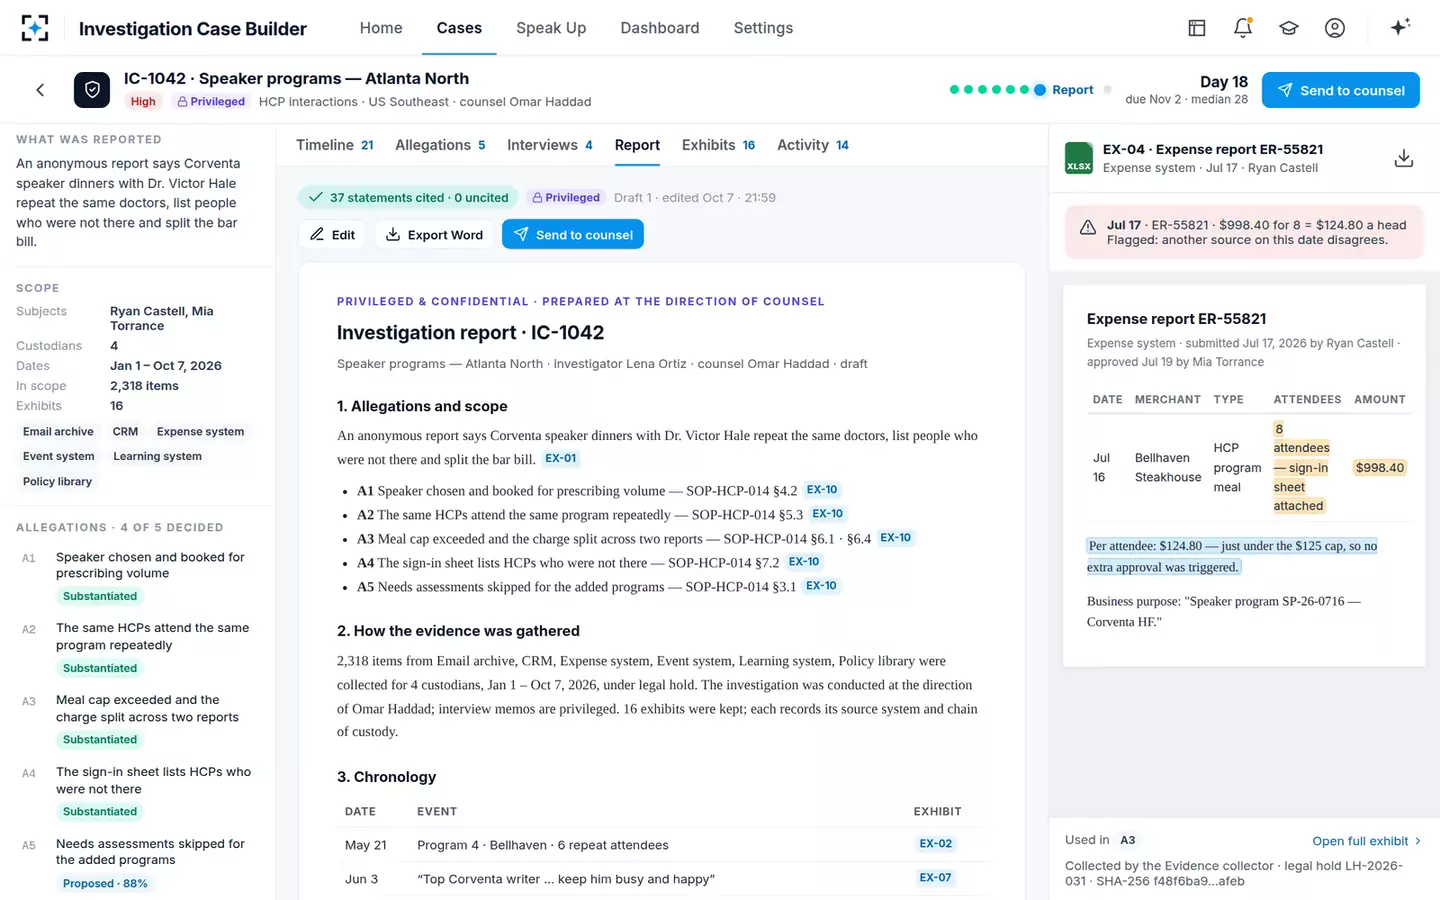This screenshot has width=1440, height=900.
Task: Click the 8 attendees sign-in sheet cell
Action: point(1301,467)
